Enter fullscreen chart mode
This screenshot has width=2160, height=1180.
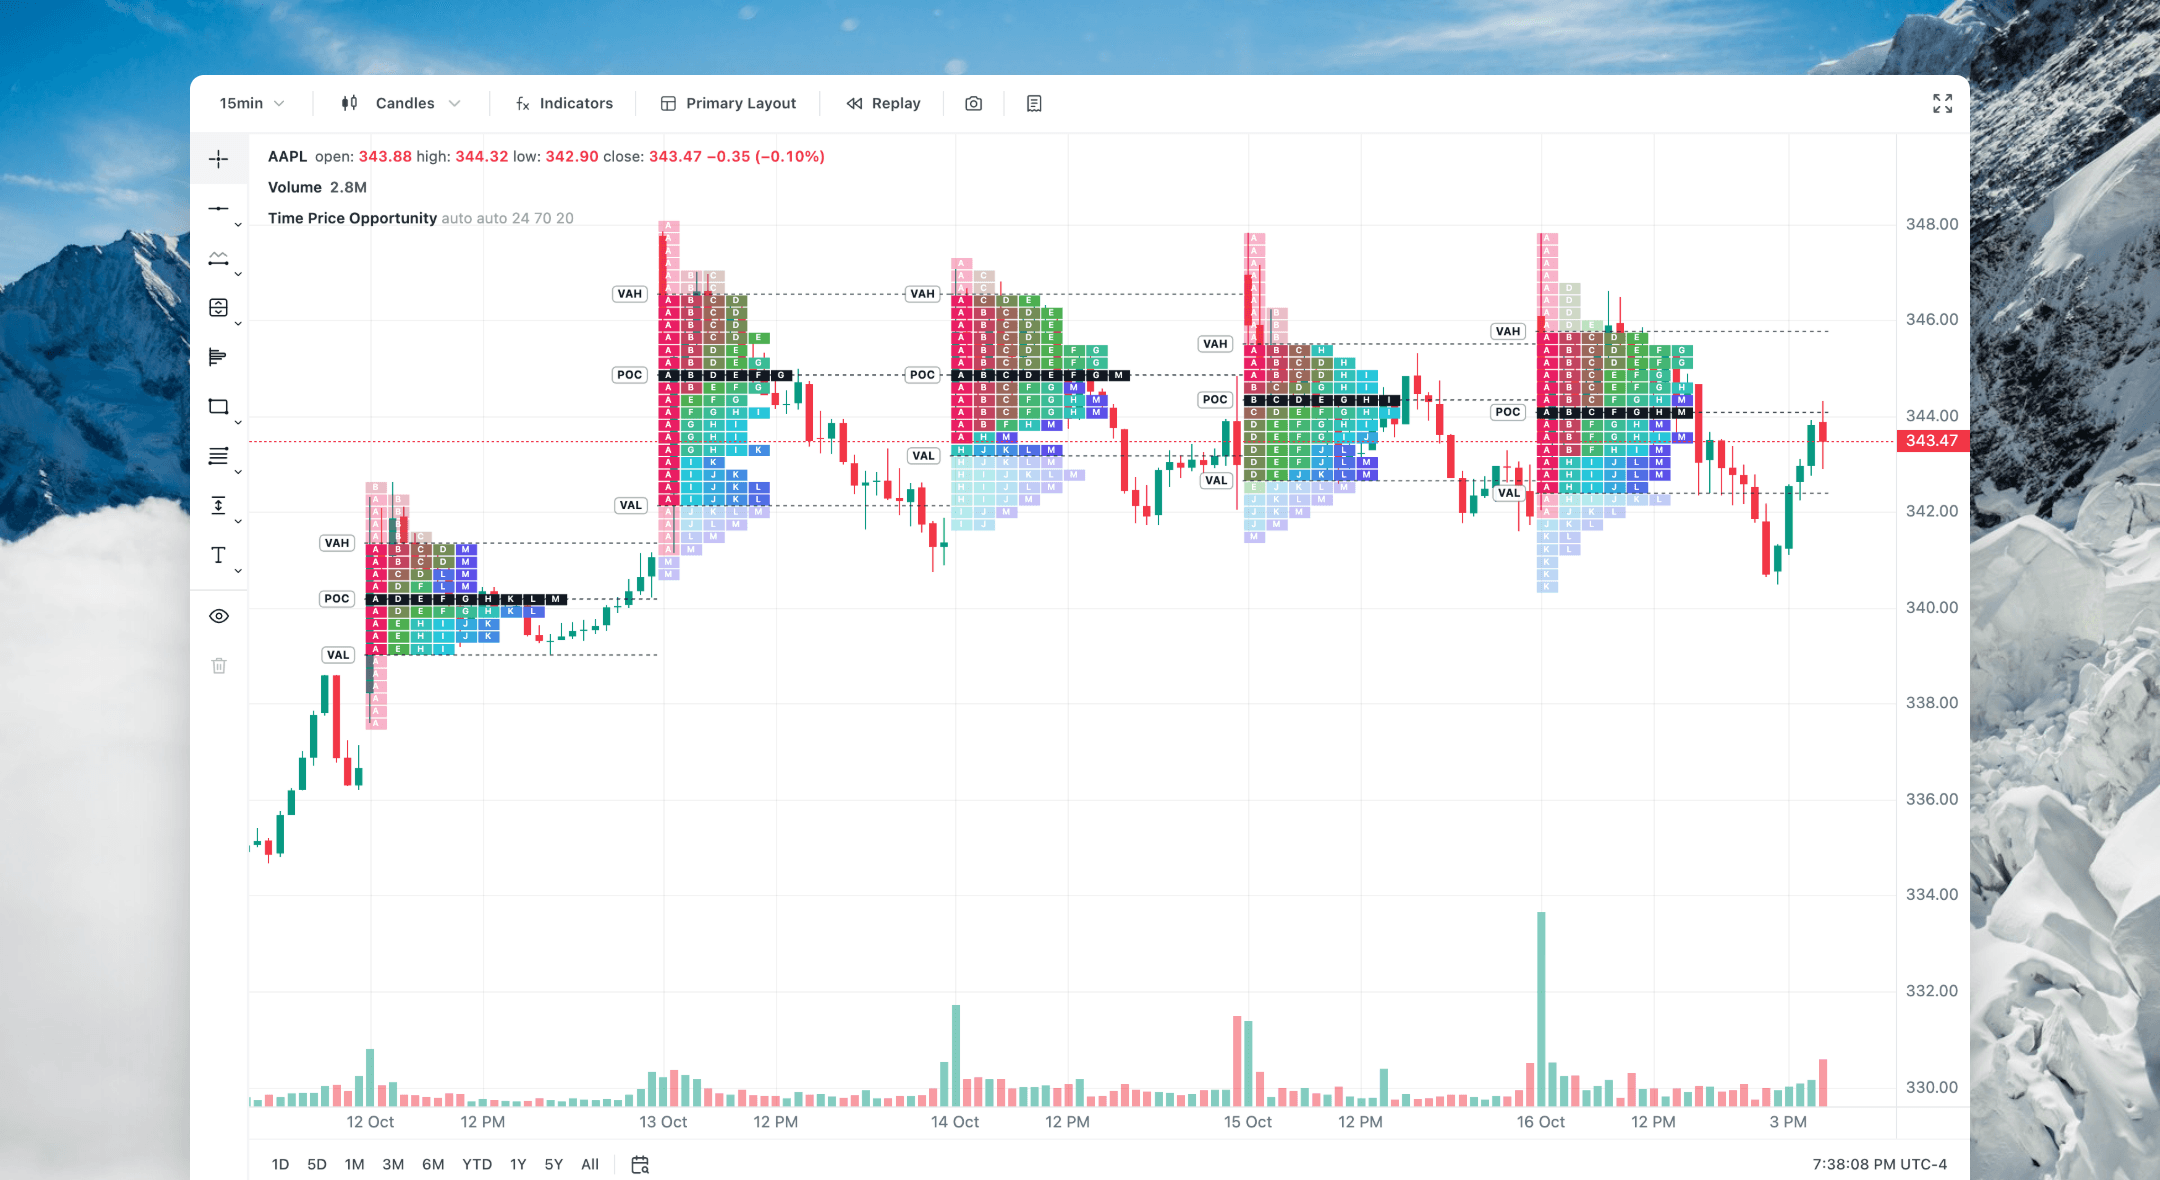pyautogui.click(x=1942, y=103)
